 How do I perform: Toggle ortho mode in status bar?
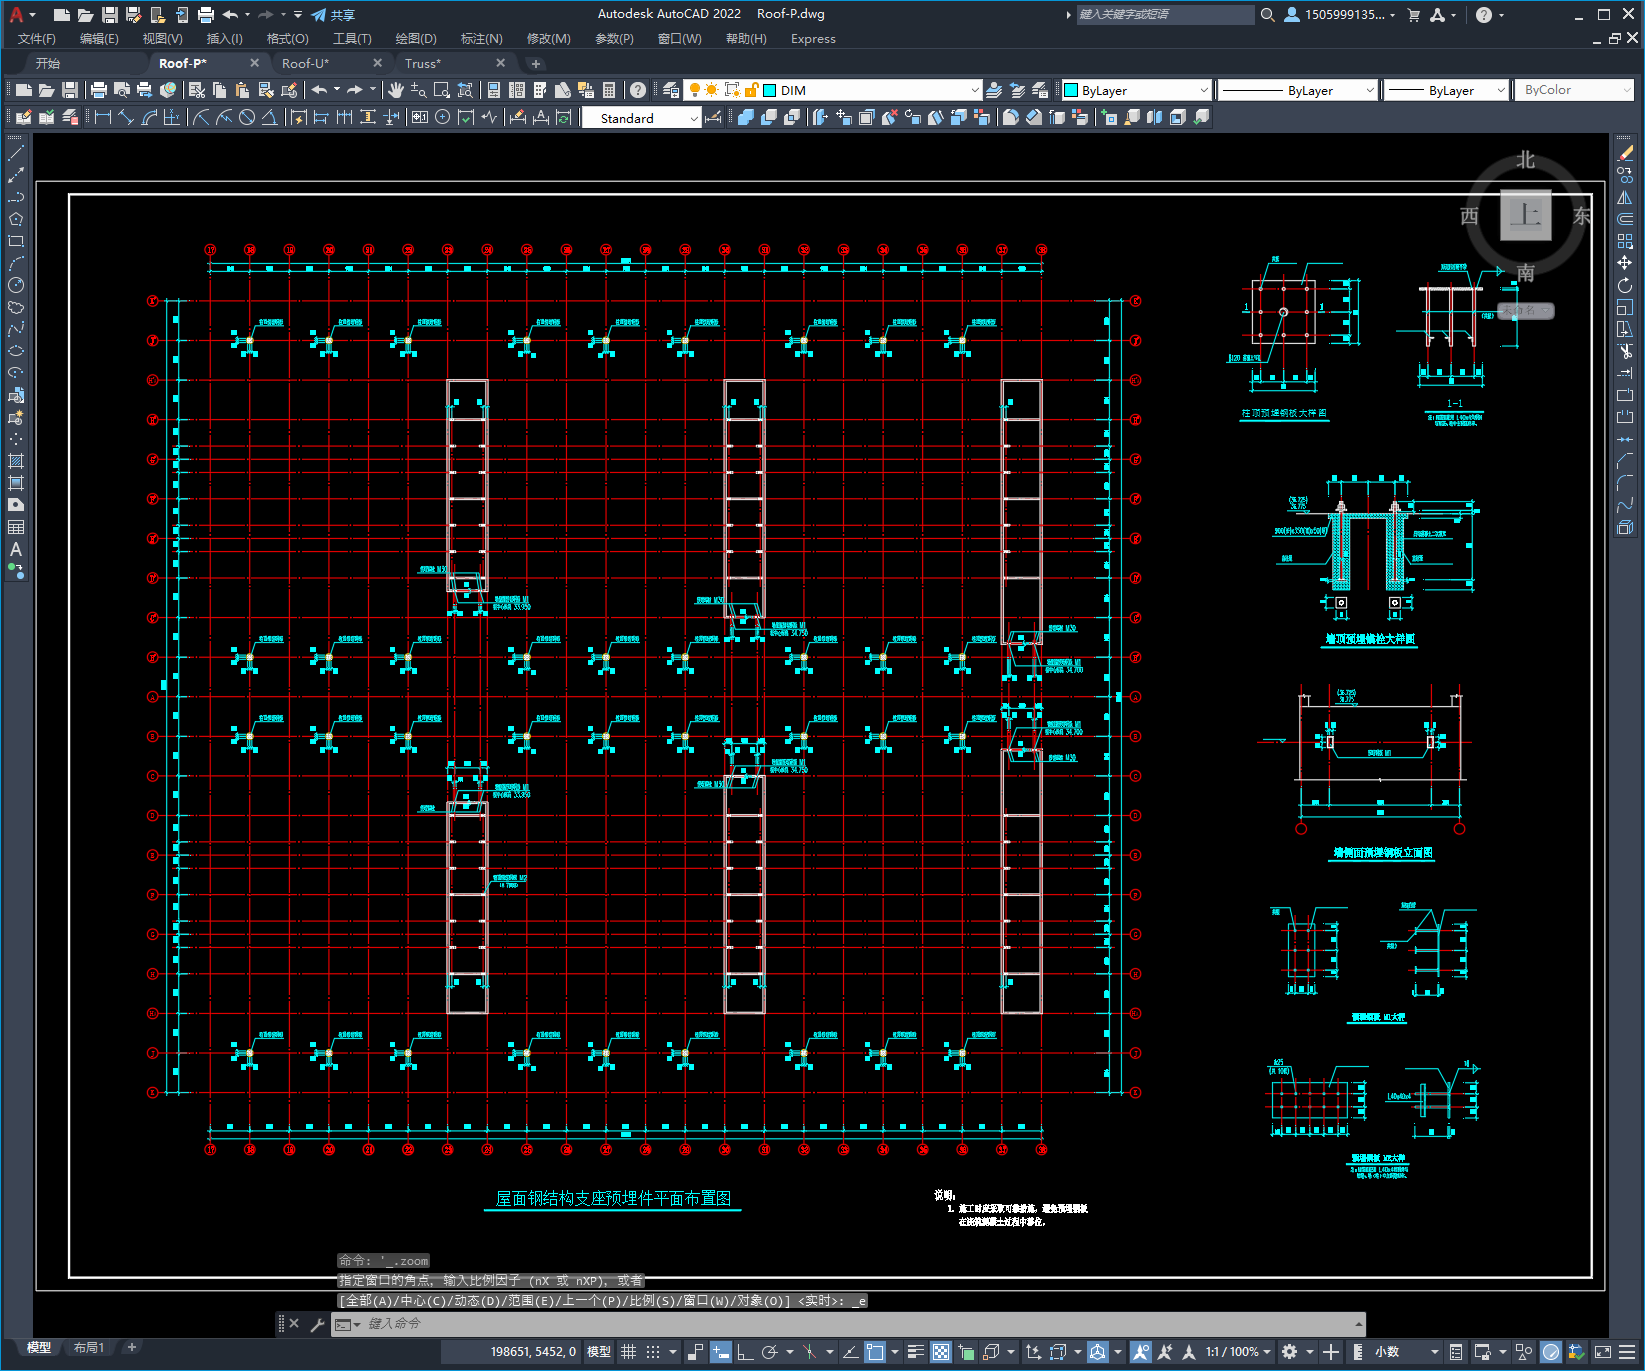point(745,1352)
